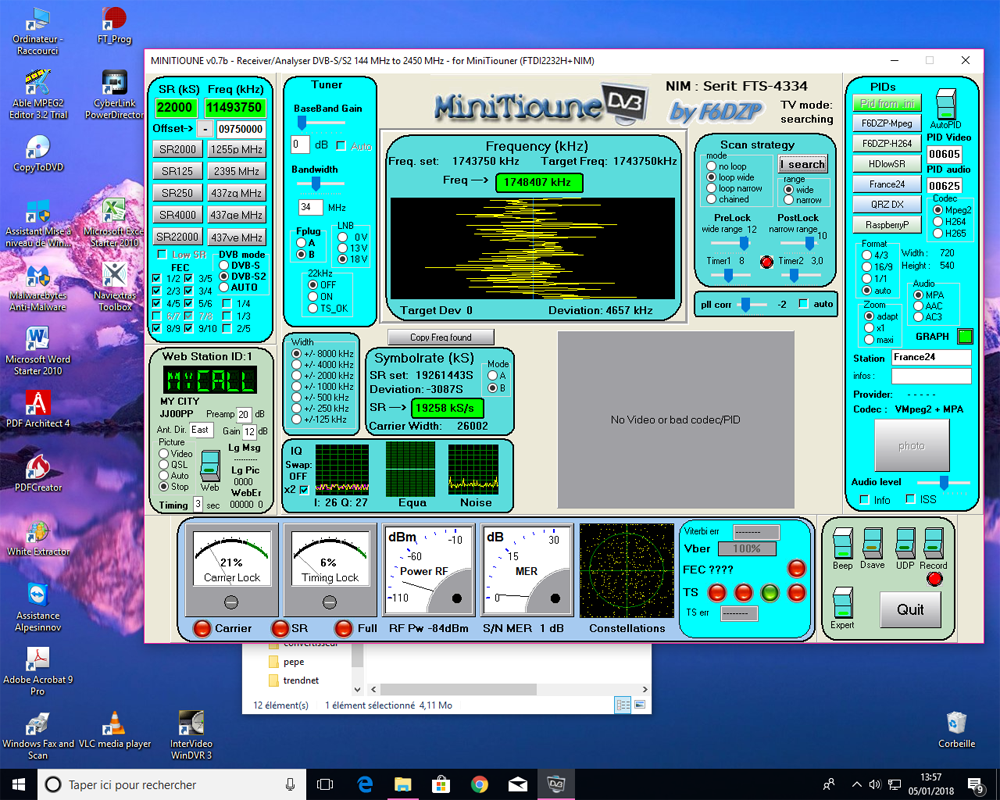Screen dimensions: 1000x800
Task: Choose 16/9 picture format
Action: coord(867,267)
